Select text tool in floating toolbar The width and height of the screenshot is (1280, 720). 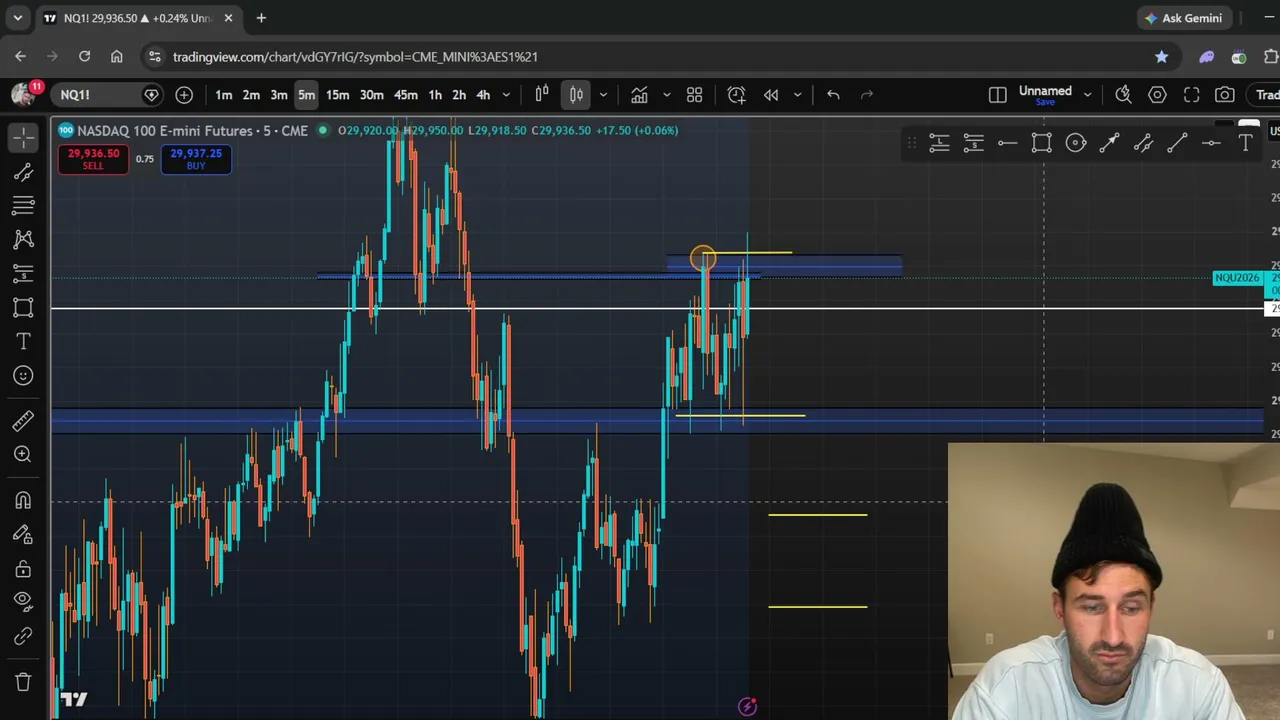(x=1246, y=144)
